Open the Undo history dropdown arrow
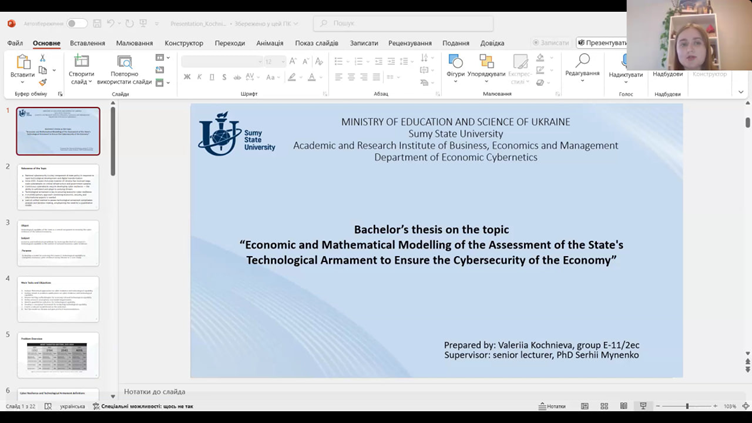 119,24
